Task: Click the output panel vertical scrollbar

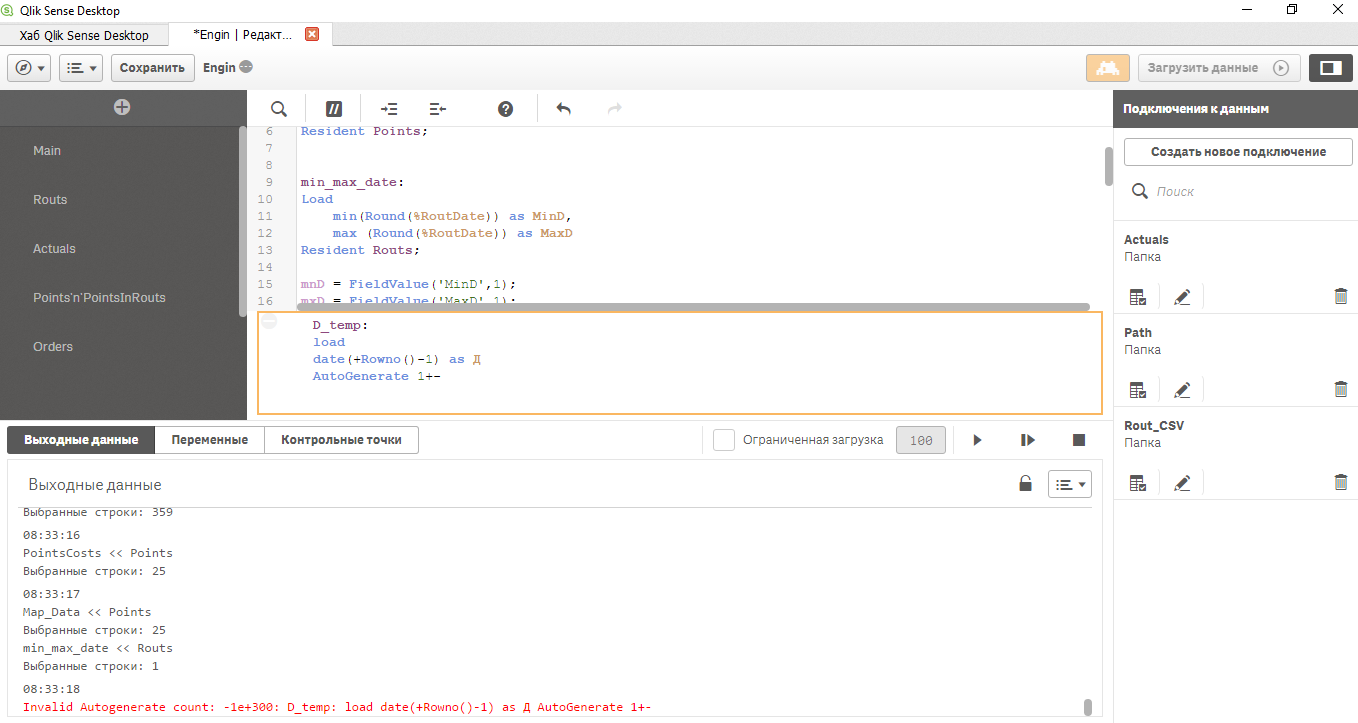Action: 1087,707
